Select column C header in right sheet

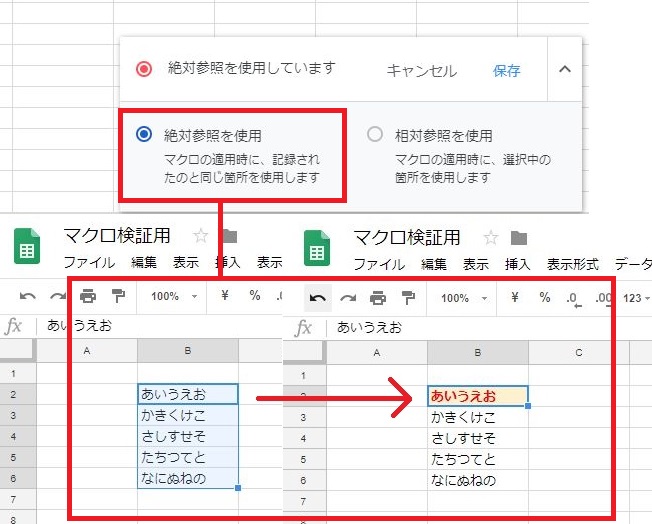point(579,353)
